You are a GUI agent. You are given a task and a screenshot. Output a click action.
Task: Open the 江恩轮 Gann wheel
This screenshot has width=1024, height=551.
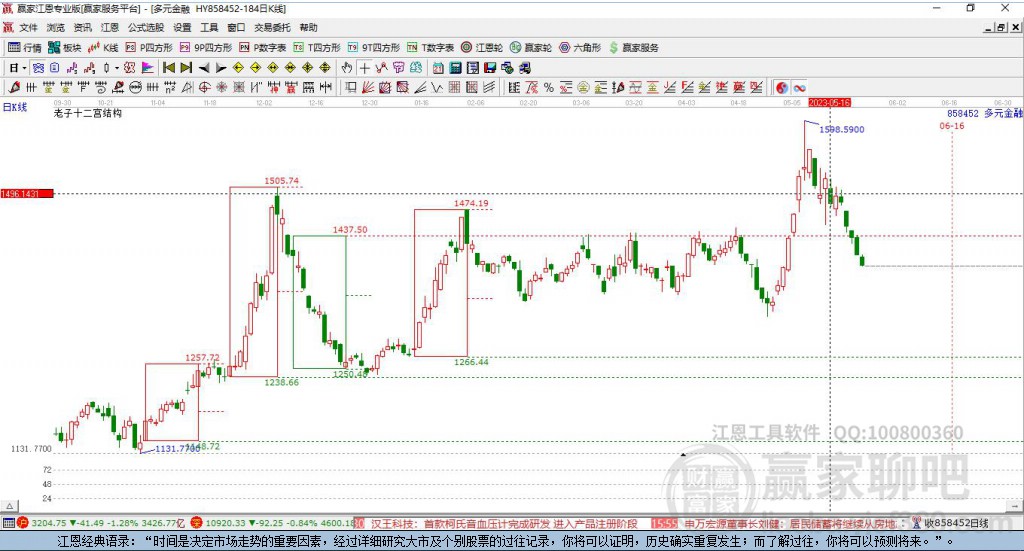click(x=482, y=48)
